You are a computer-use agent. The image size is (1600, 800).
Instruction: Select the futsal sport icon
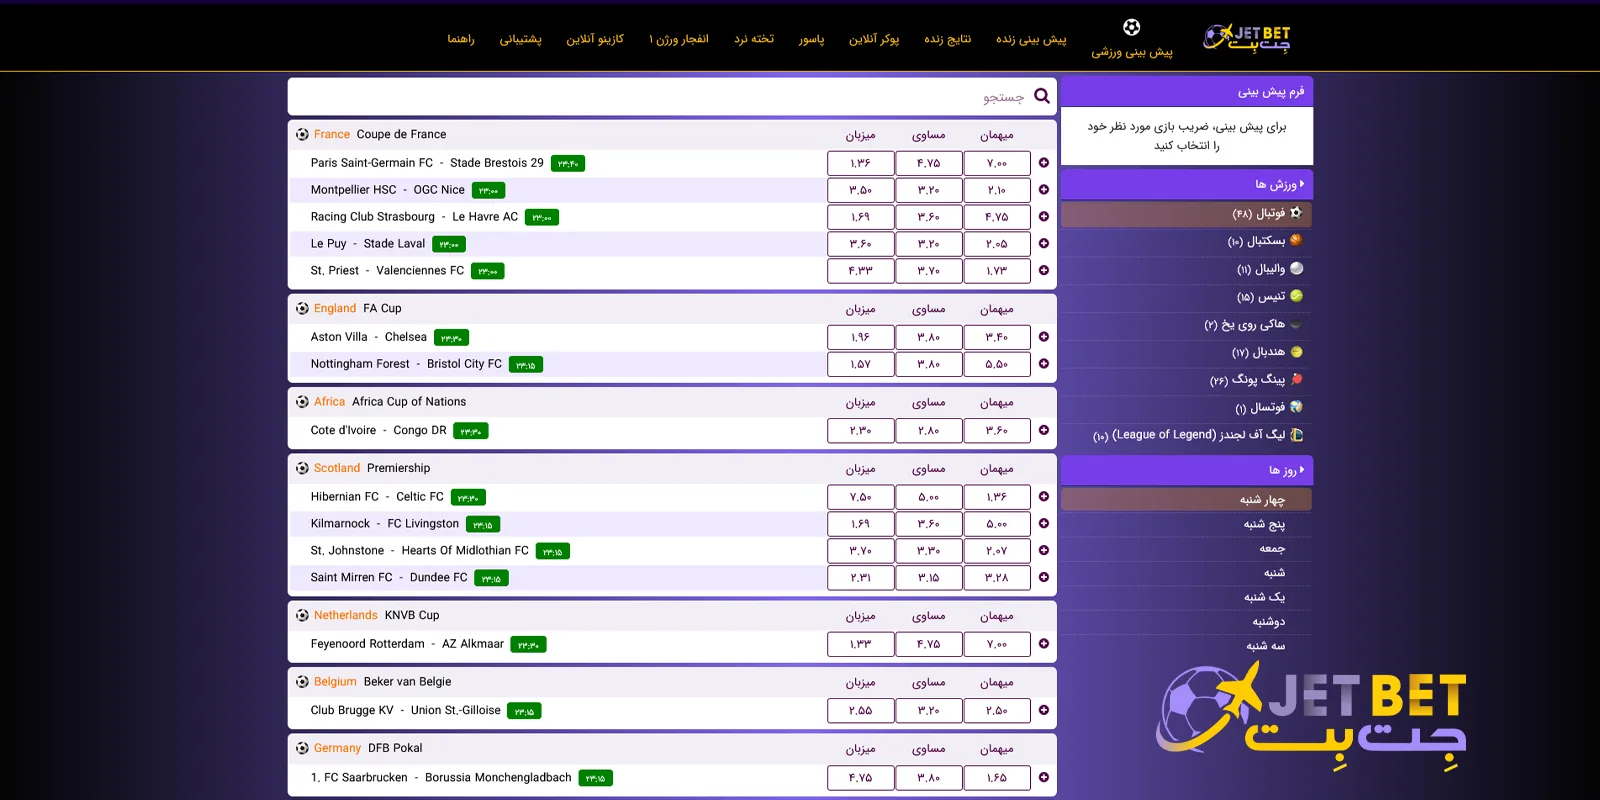pyautogui.click(x=1296, y=407)
